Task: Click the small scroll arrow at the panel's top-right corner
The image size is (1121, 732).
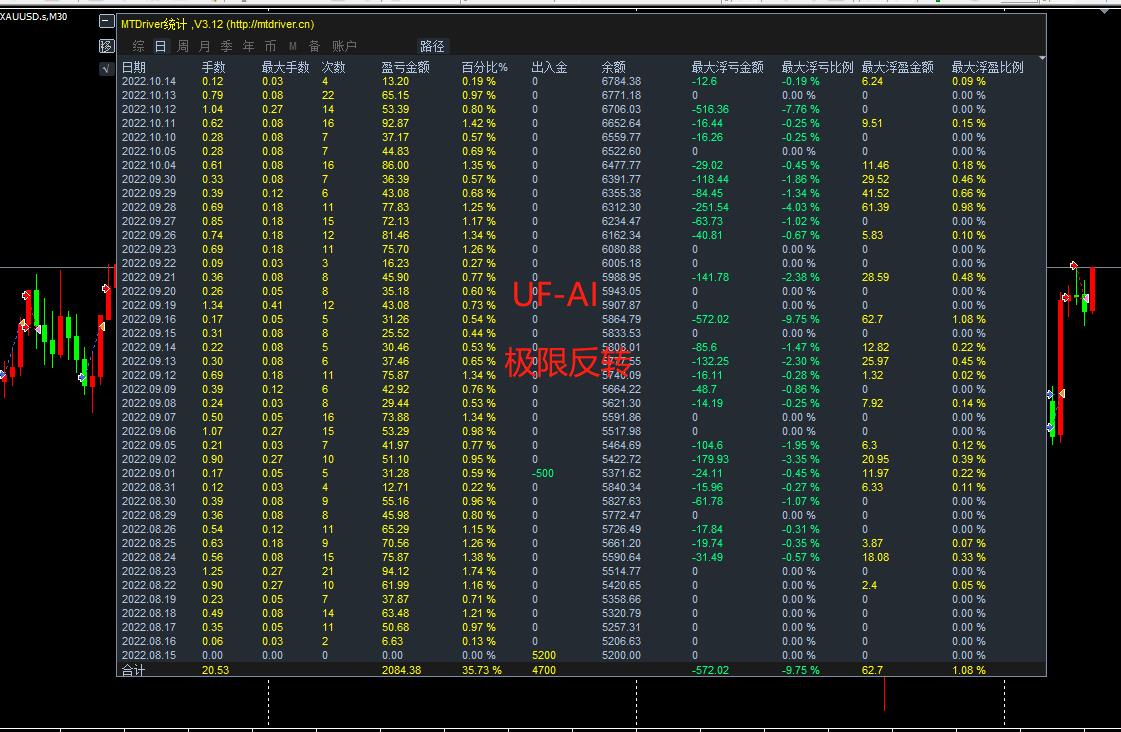Action: (1042, 58)
